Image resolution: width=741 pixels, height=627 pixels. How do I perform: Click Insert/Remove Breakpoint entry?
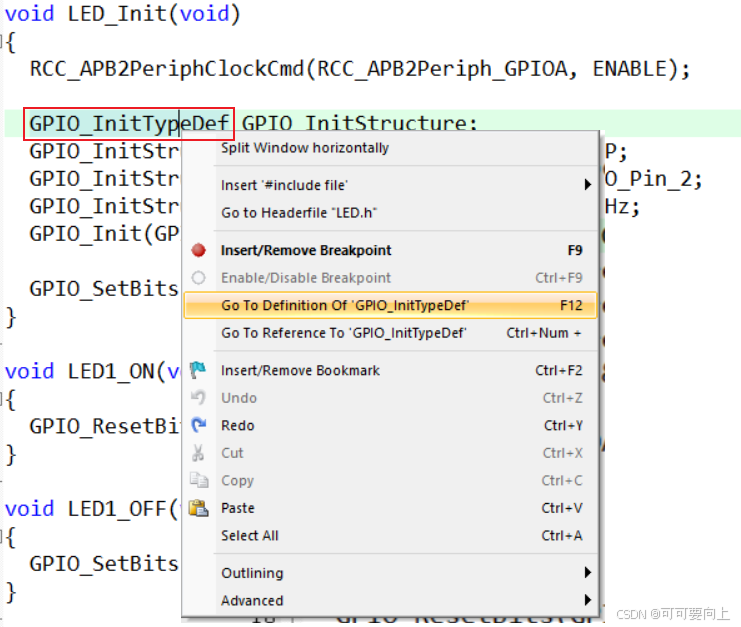[x=390, y=250]
